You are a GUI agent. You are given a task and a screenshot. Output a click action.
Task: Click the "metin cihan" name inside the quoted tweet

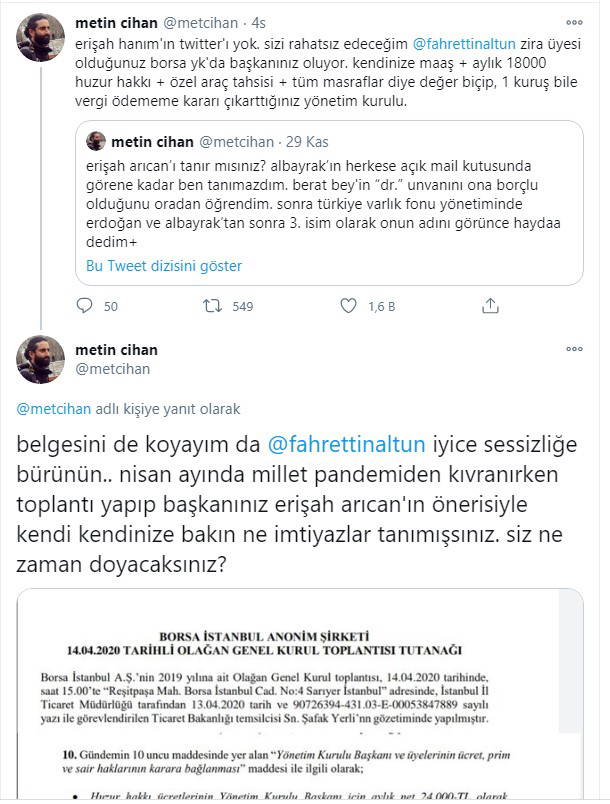point(152,141)
